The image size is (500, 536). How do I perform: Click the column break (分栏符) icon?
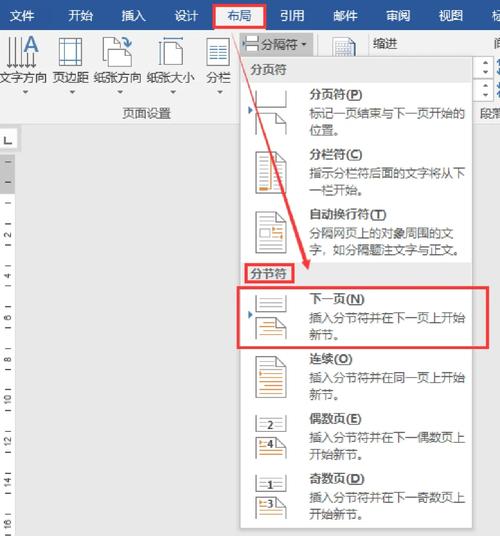[x=271, y=173]
